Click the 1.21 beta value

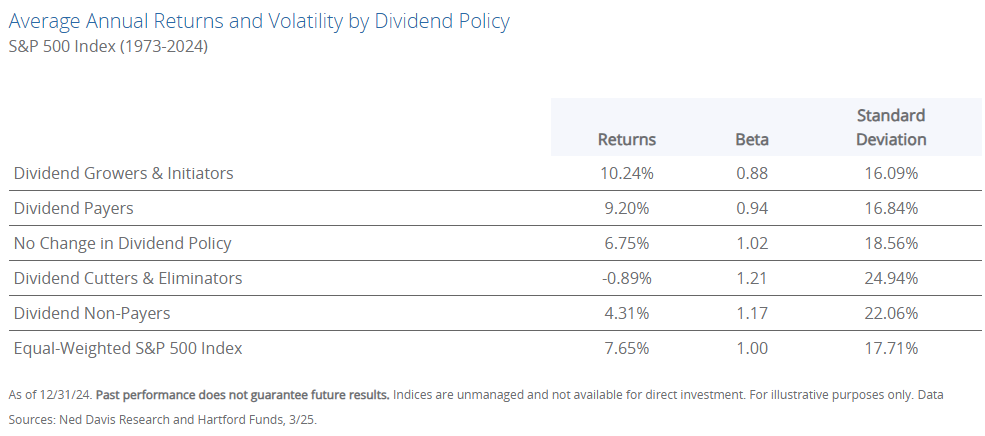[751, 278]
